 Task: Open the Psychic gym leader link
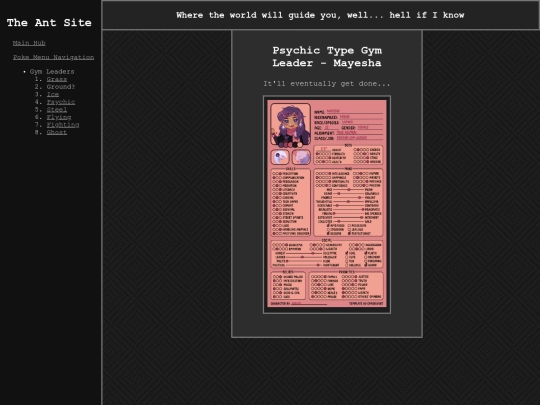[61, 102]
